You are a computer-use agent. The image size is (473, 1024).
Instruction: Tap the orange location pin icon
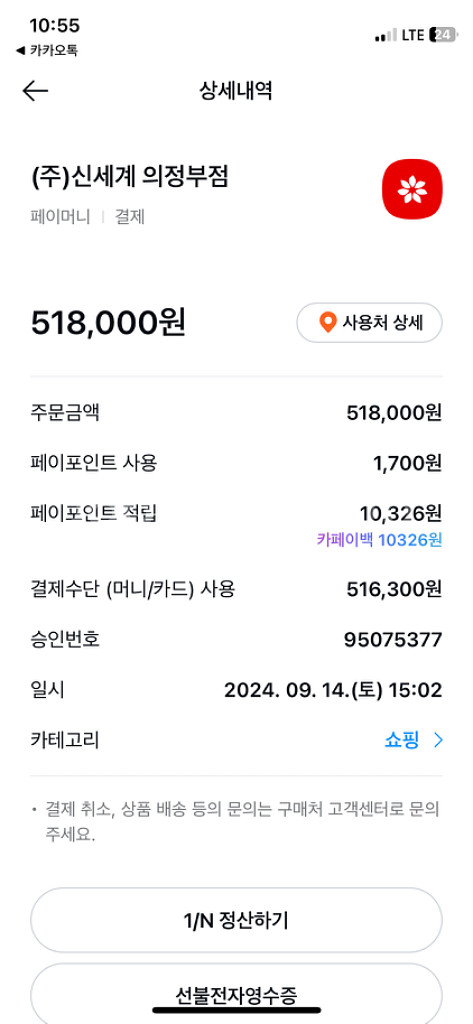327,322
